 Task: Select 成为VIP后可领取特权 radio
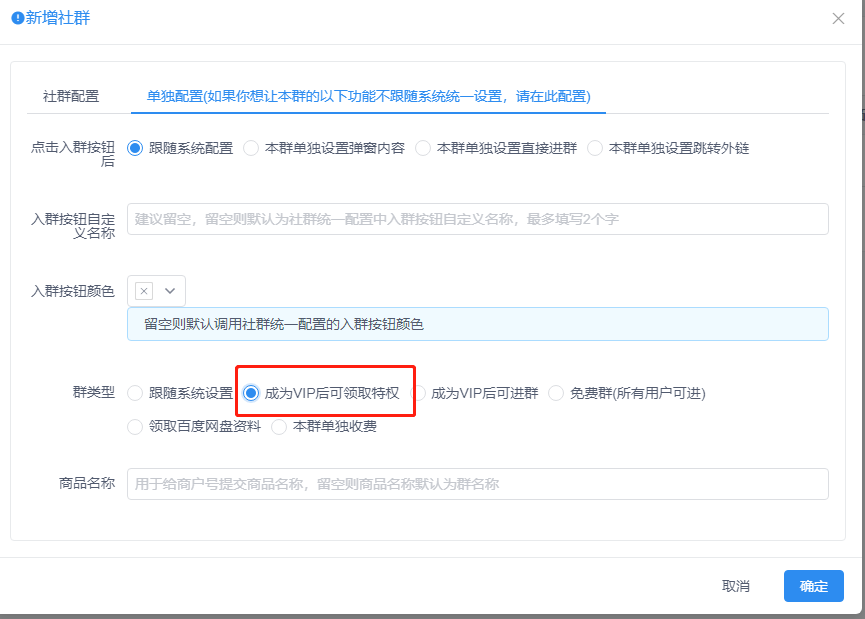pos(251,393)
